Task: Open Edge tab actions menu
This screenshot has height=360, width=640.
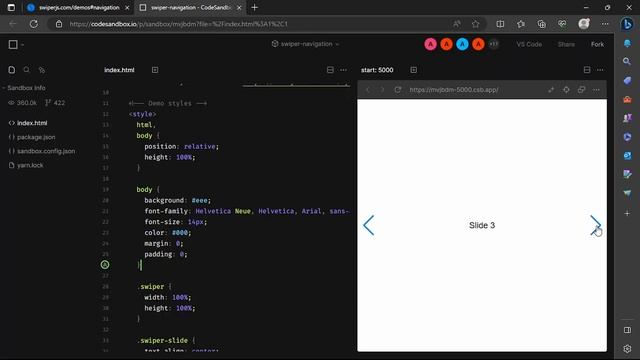Action: click(11, 7)
